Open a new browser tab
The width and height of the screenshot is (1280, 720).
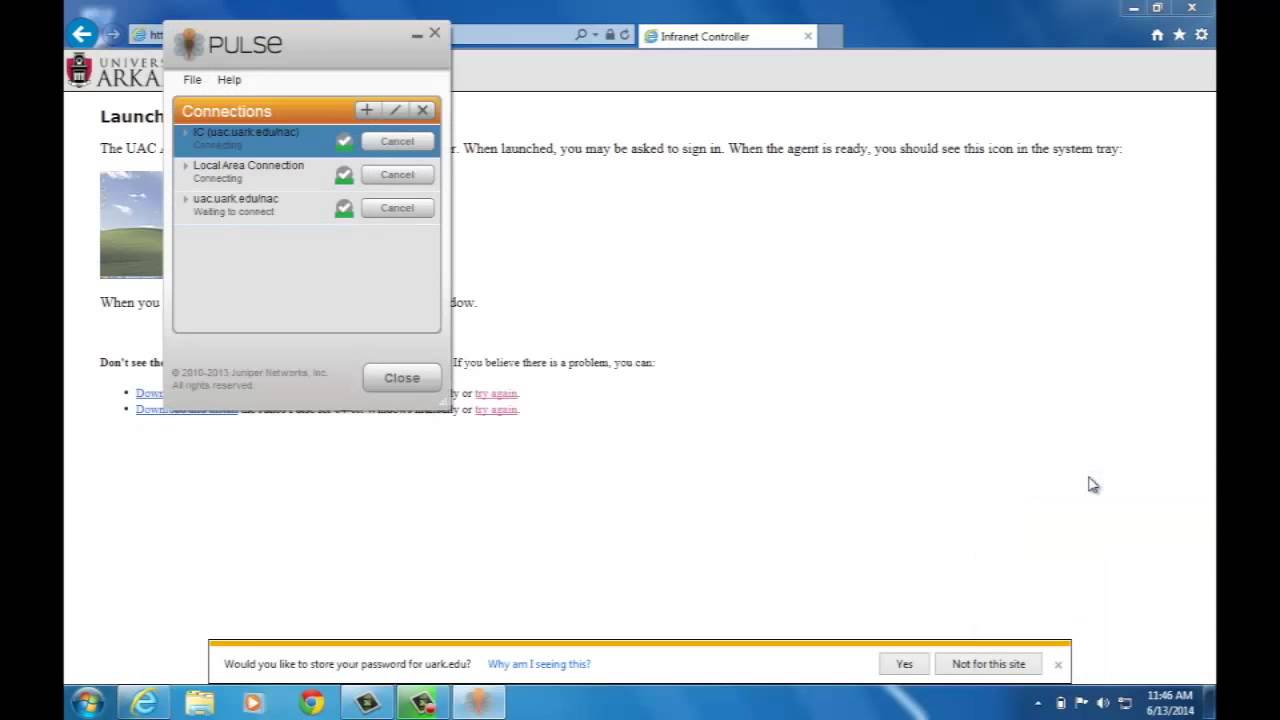click(x=831, y=36)
